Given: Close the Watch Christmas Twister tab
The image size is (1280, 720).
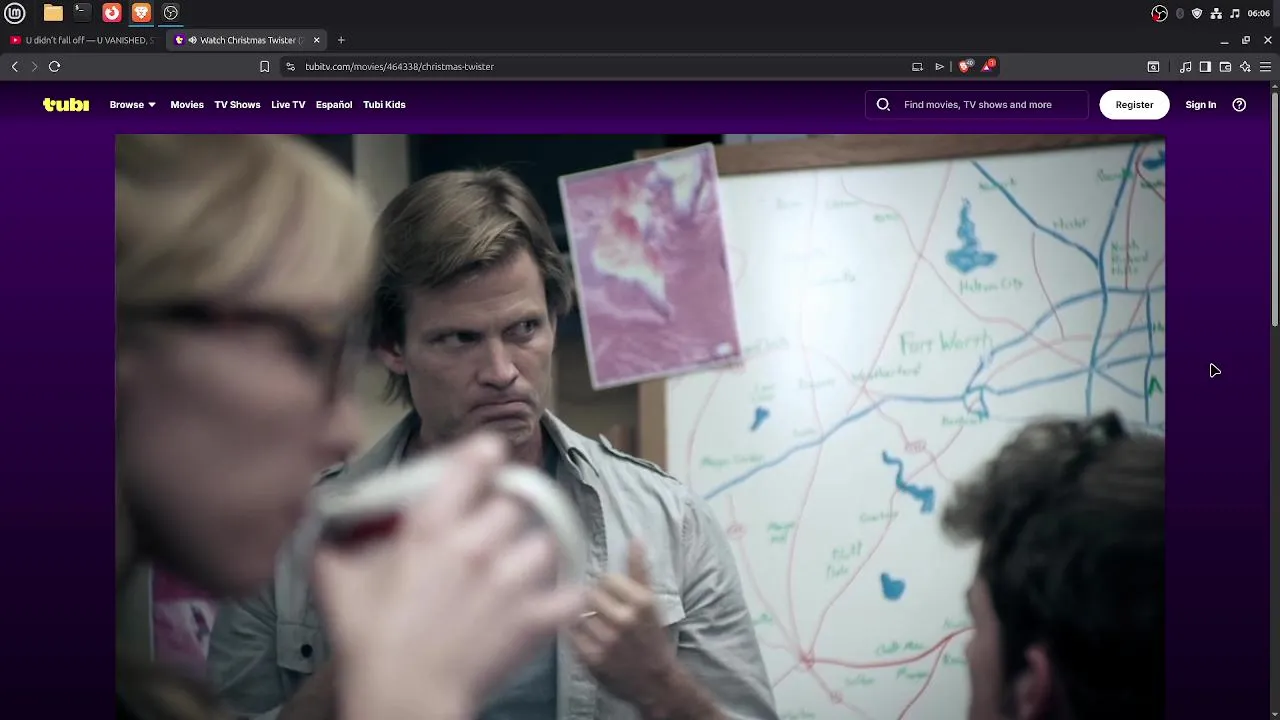Looking at the screenshot, I should 316,40.
